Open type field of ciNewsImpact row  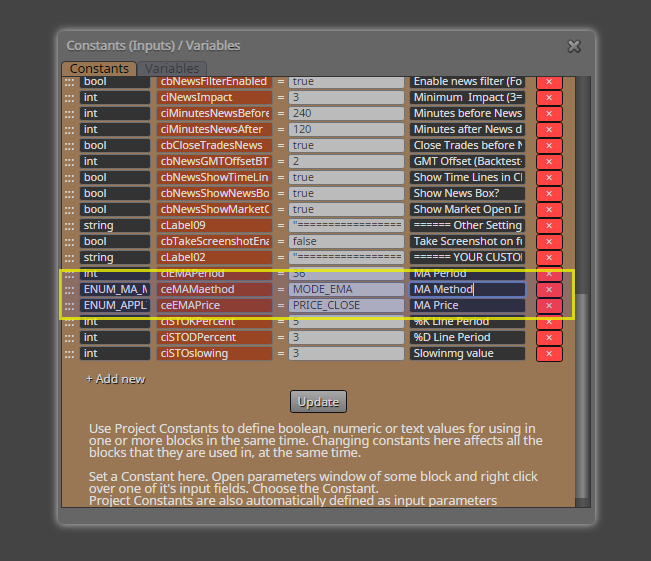[x=115, y=97]
